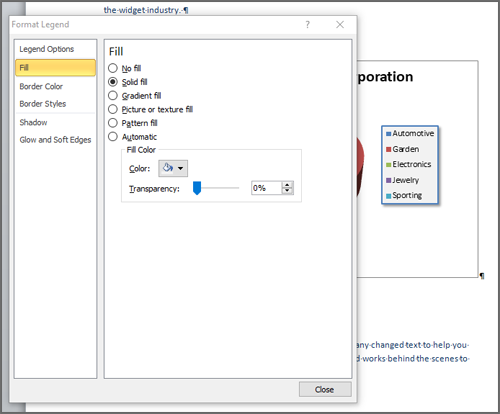Click the Close button
The height and width of the screenshot is (414, 500).
325,389
